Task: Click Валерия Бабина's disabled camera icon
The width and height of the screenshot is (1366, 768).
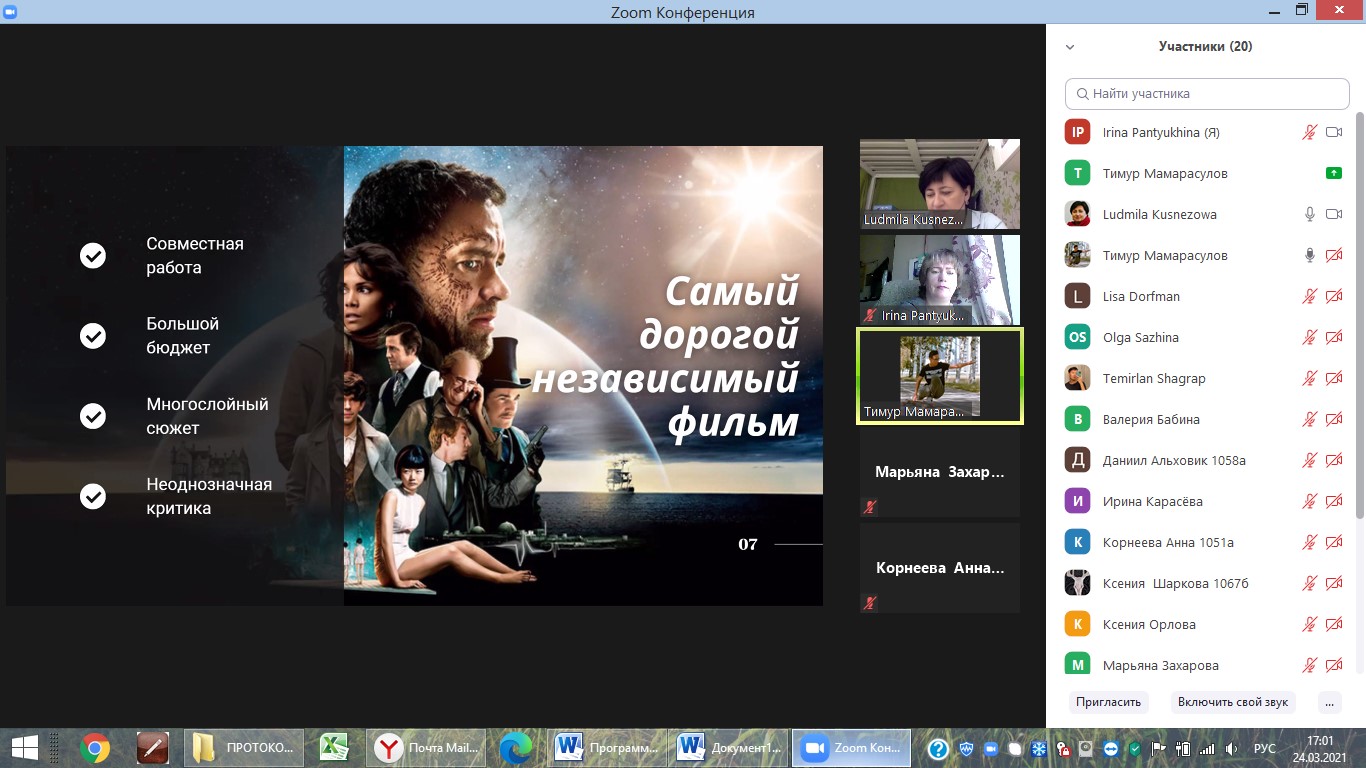Action: (x=1333, y=419)
